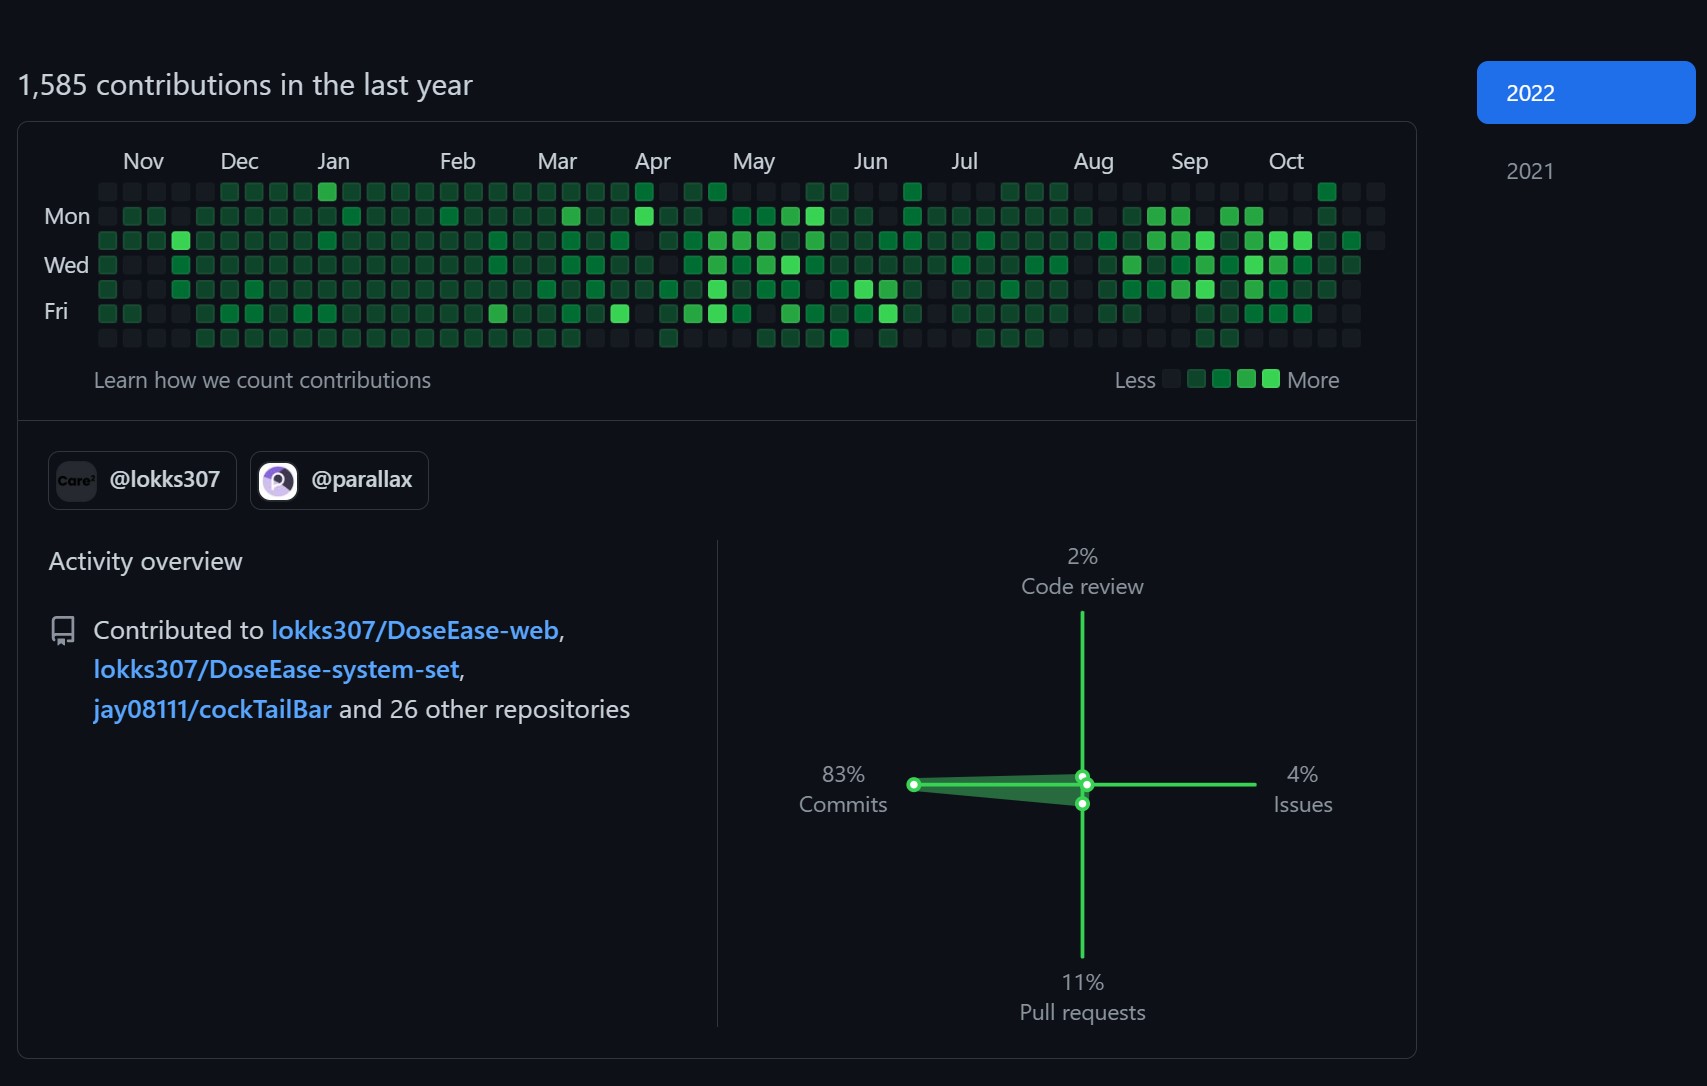The height and width of the screenshot is (1086, 1707).
Task: Click the parallax organization avatar icon
Action: [278, 481]
